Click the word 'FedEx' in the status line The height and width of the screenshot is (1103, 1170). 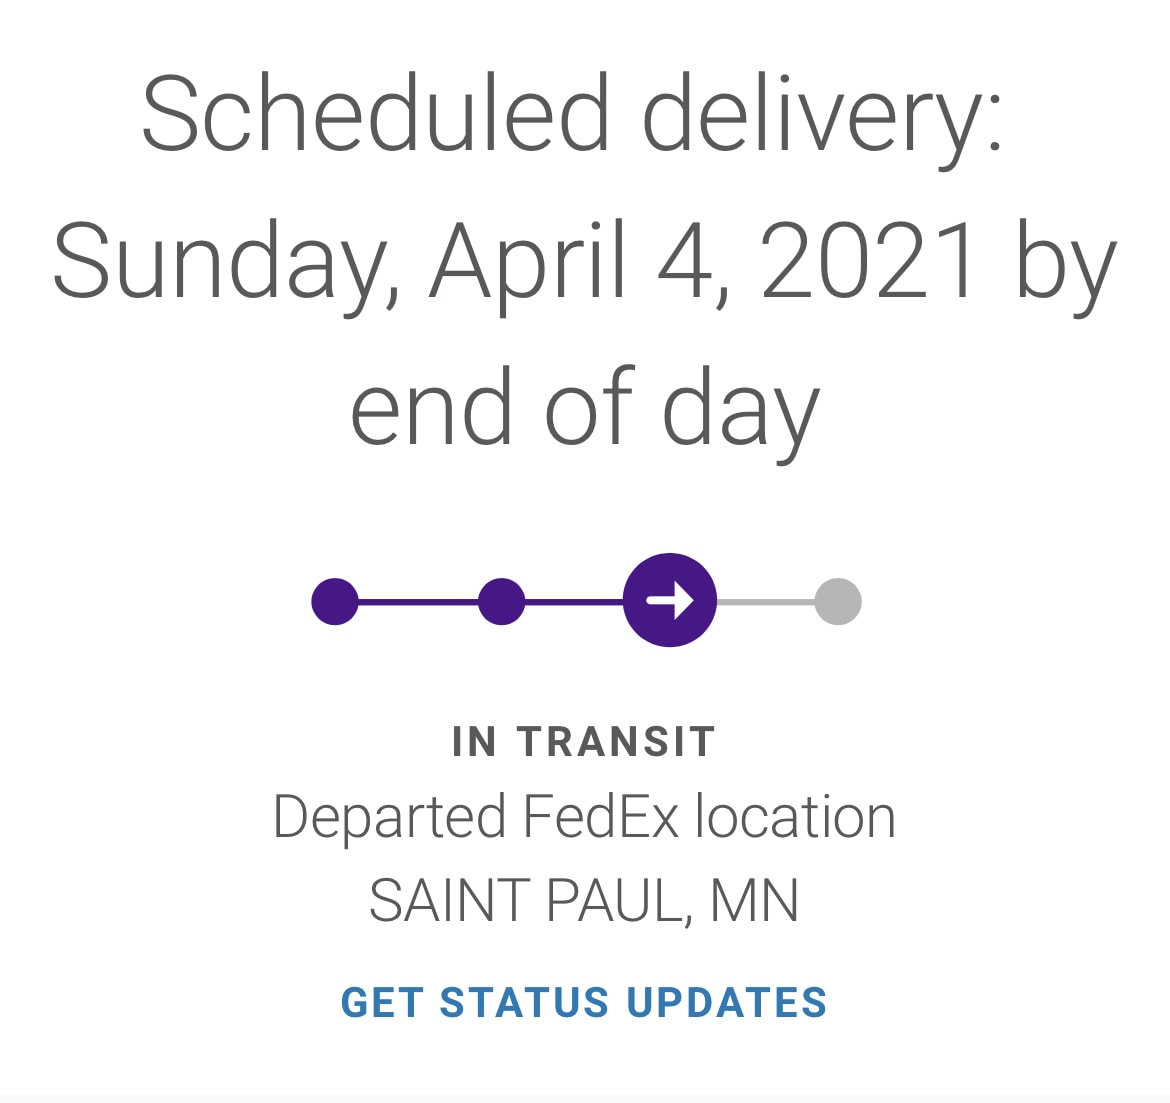(601, 817)
